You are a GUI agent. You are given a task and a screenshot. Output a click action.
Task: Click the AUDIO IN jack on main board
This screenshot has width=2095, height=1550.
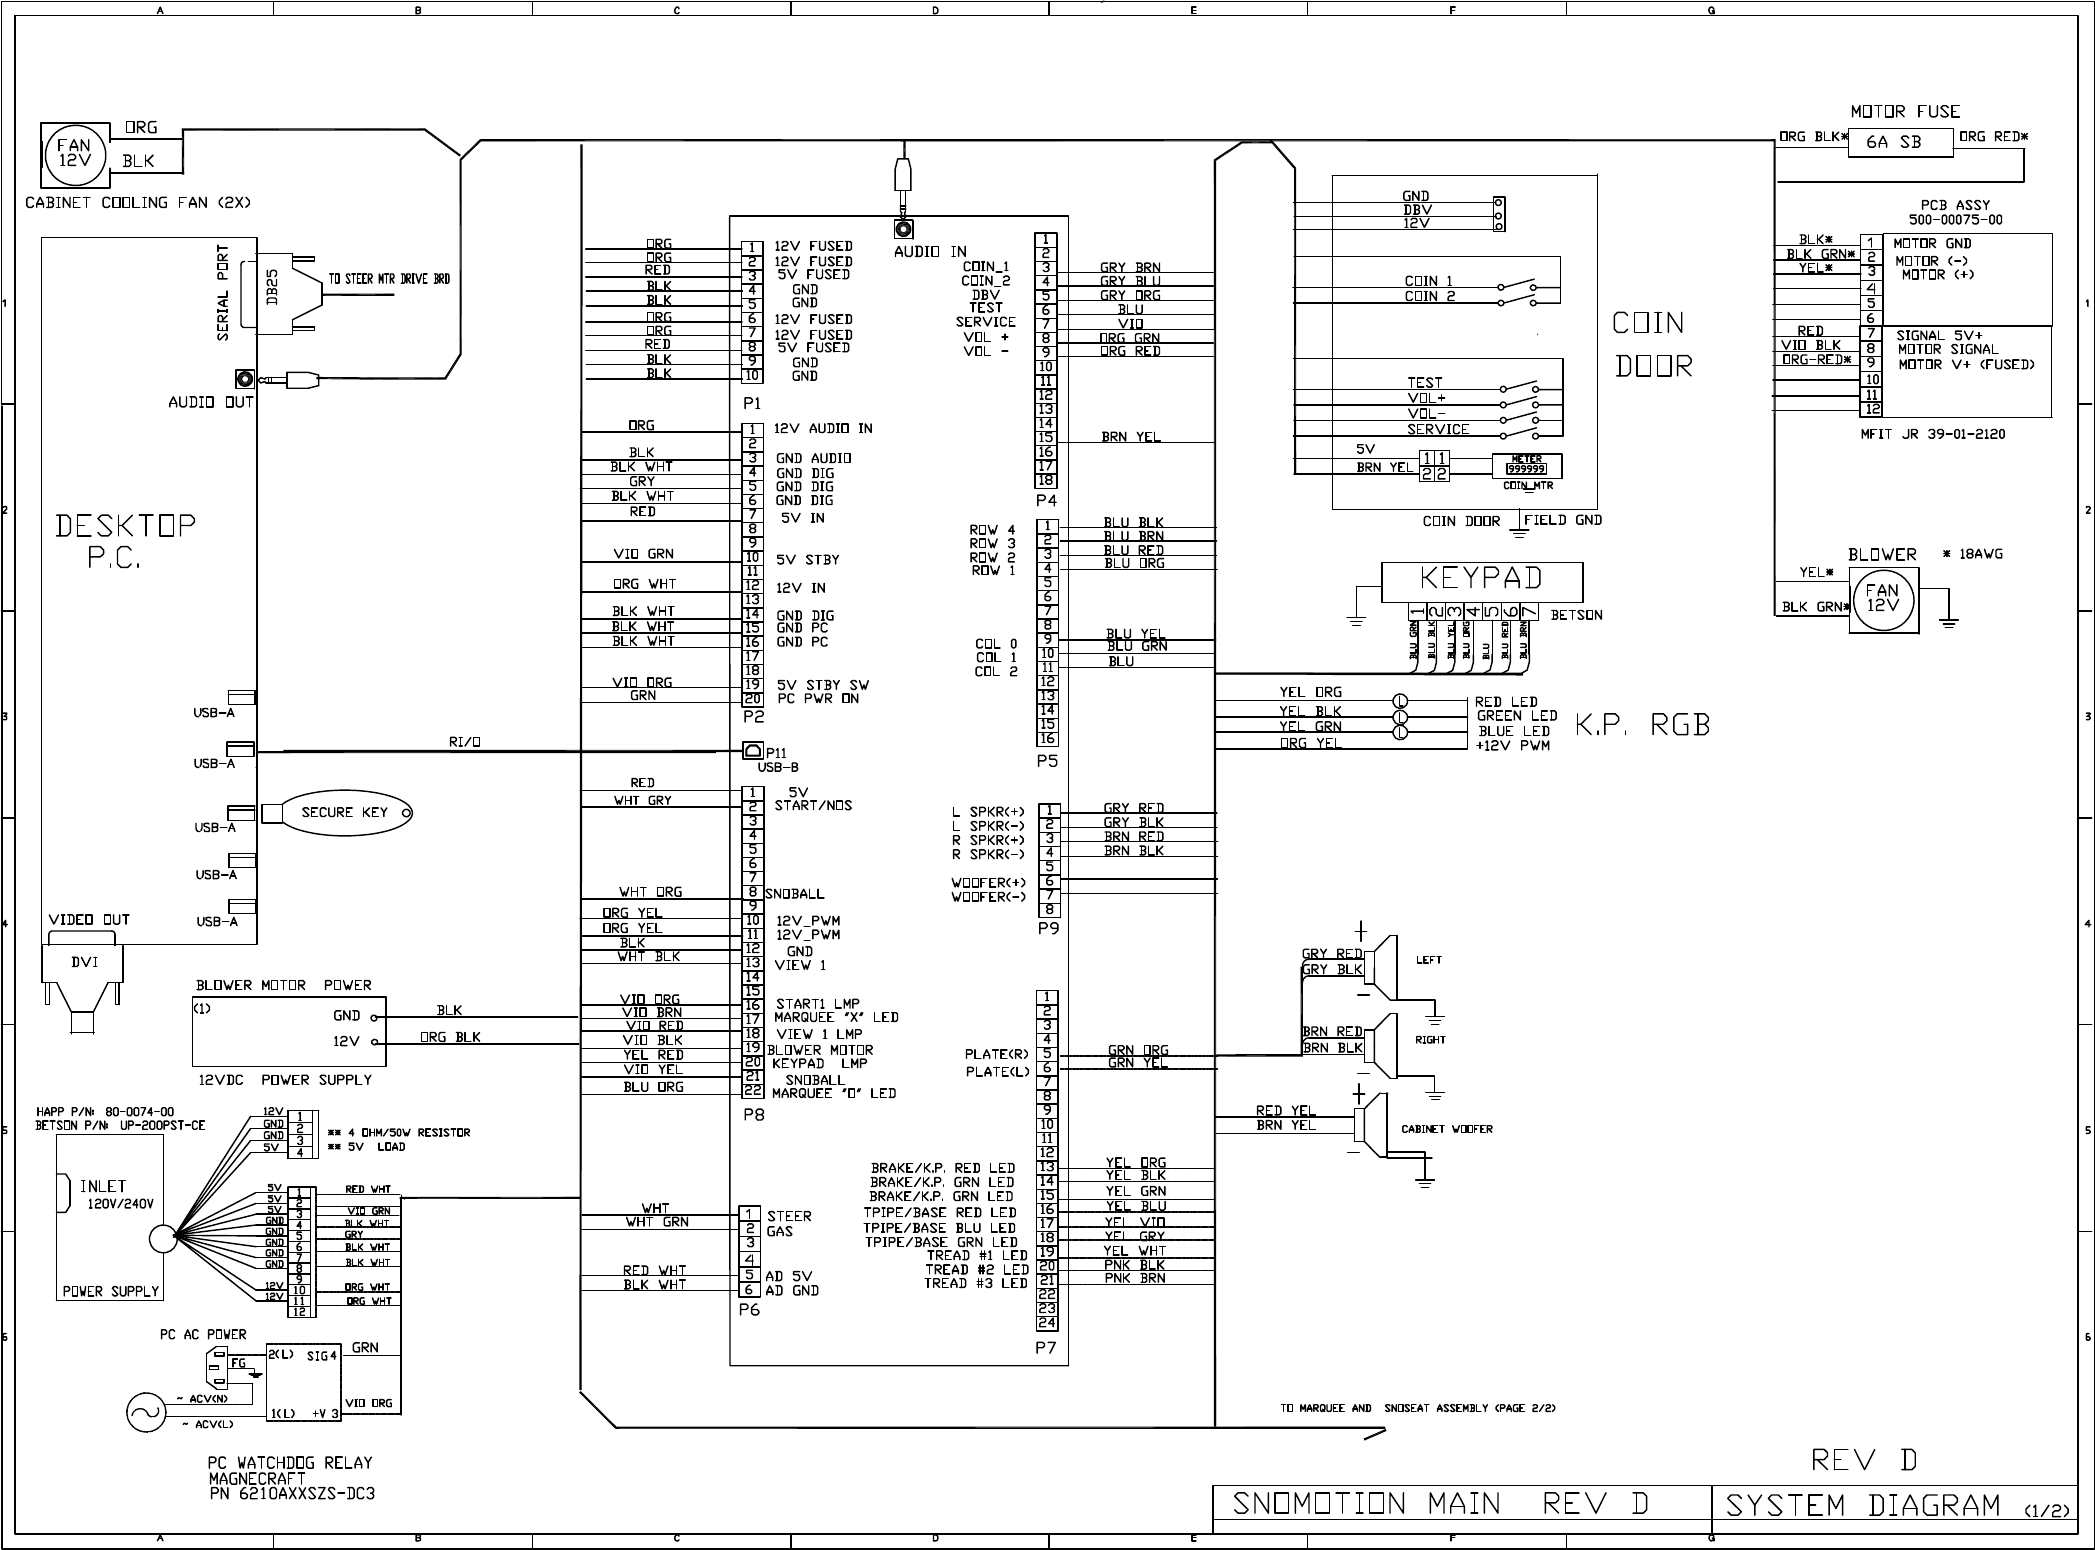[903, 229]
